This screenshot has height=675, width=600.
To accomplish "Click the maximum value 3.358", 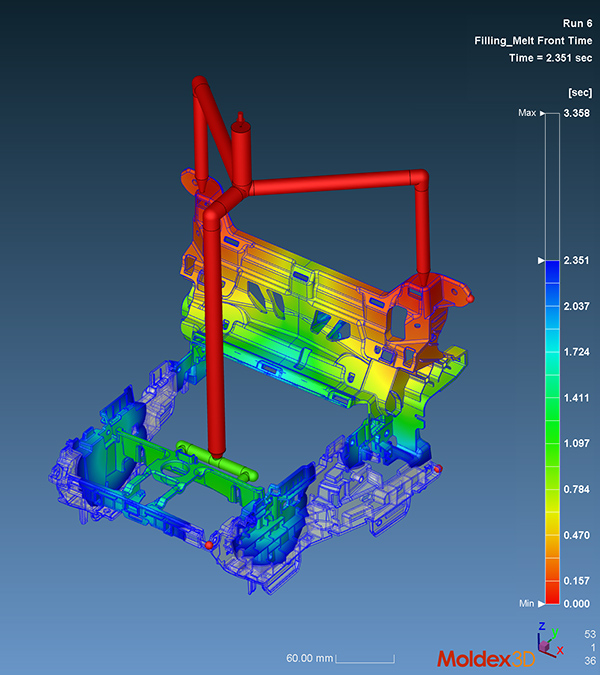I will click(577, 113).
